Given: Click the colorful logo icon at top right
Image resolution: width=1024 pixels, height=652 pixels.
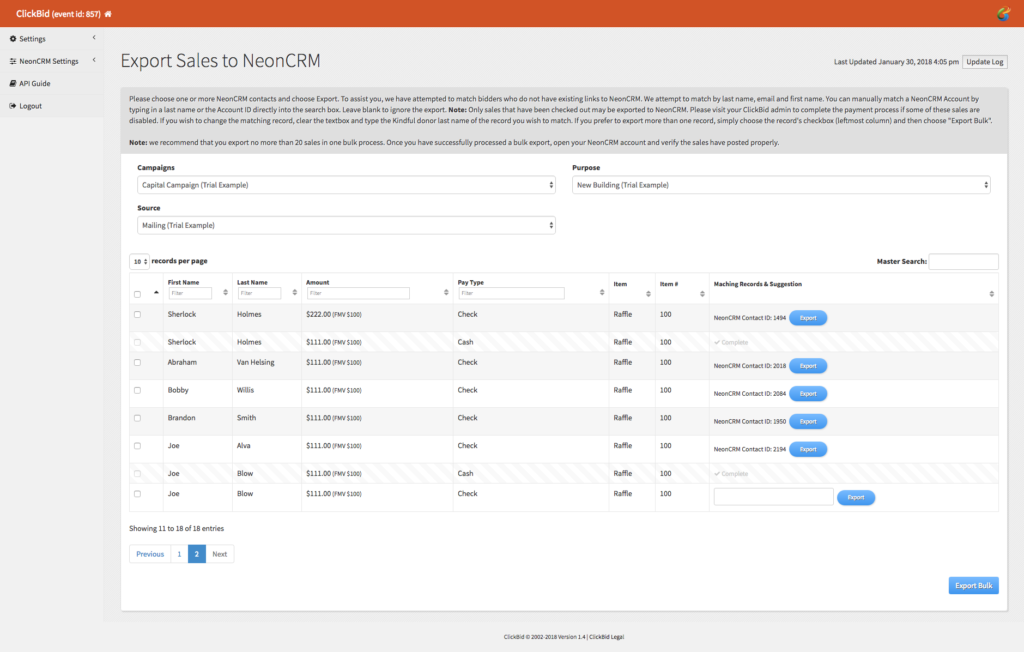Looking at the screenshot, I should coord(1003,14).
